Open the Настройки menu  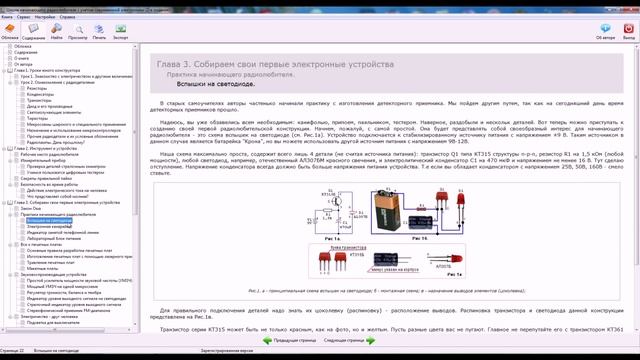[x=45, y=17]
